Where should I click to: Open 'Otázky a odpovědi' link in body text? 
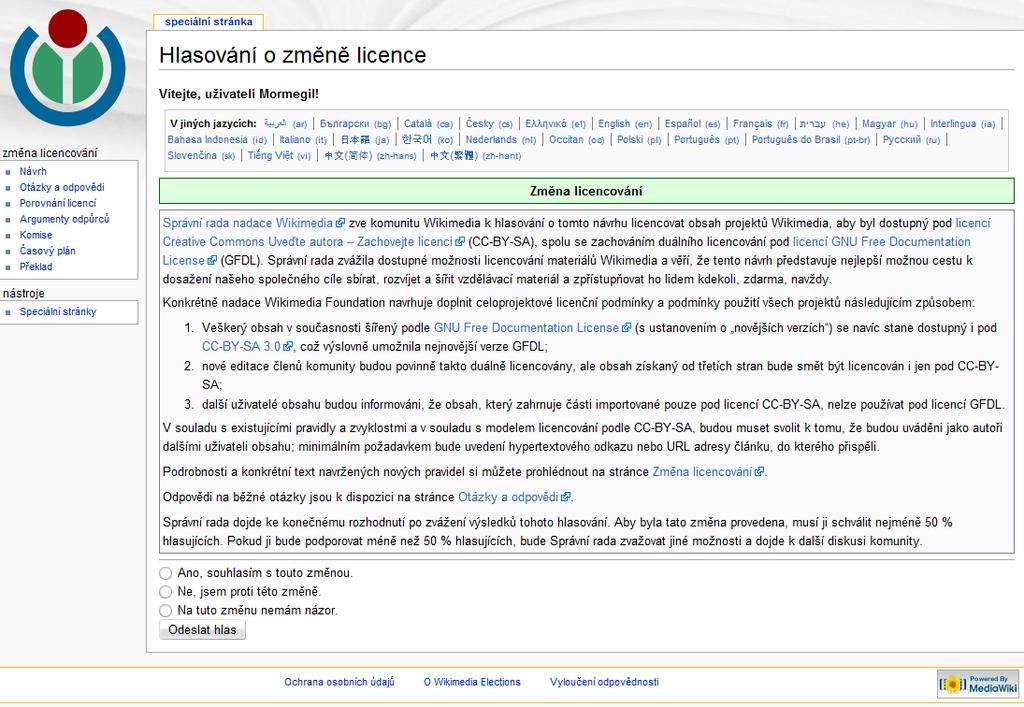tap(515, 497)
